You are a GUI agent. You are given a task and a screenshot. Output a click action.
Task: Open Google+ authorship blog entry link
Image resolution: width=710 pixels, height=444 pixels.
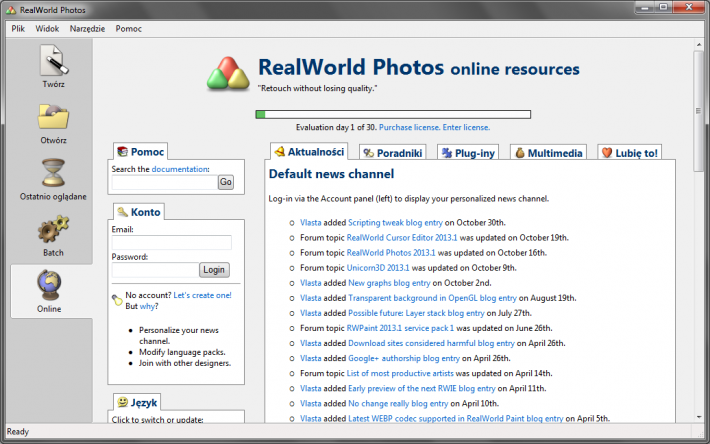(404, 358)
